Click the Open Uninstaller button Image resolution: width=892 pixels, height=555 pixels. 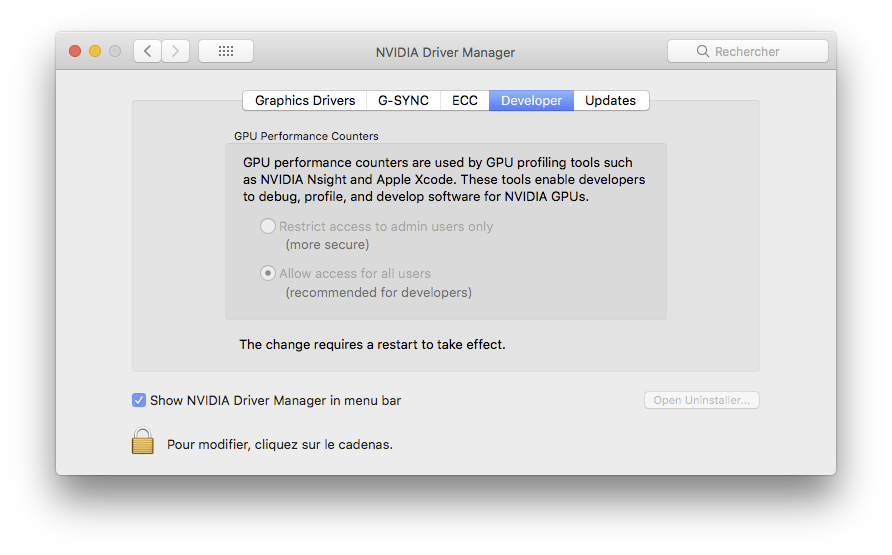(701, 400)
